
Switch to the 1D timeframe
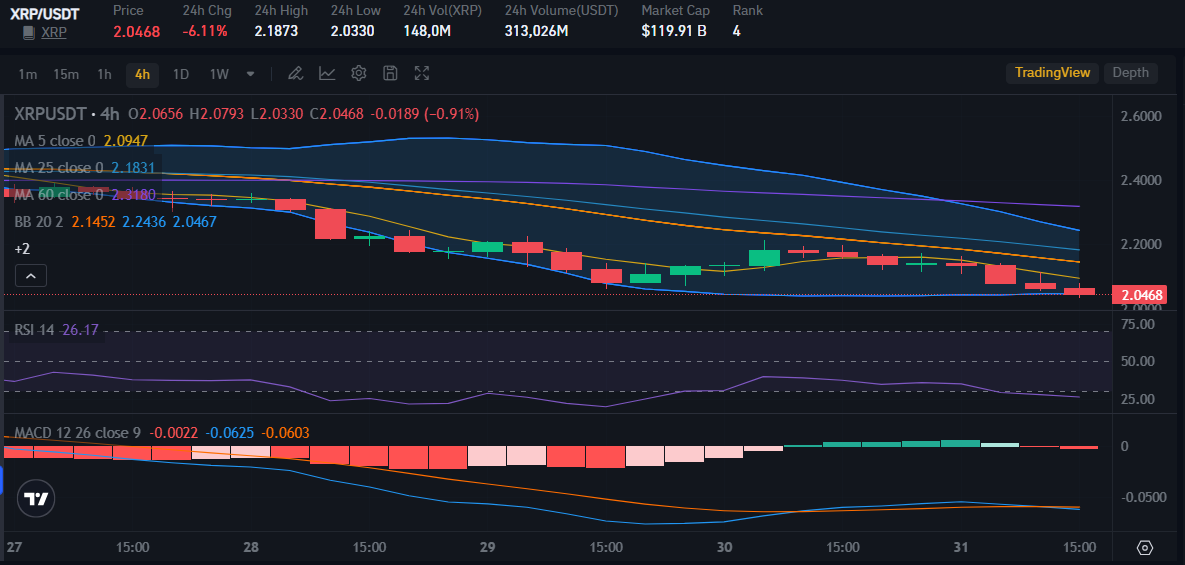click(181, 73)
